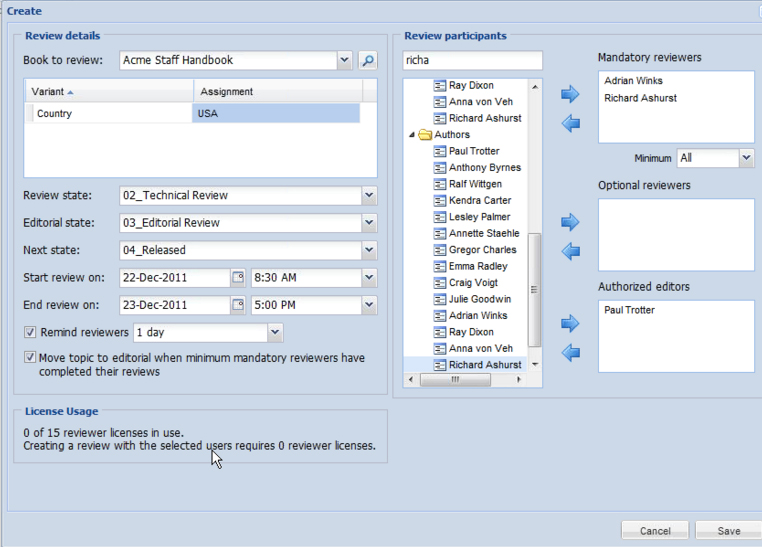
Task: Add selected user to Authorized editors
Action: 570,323
